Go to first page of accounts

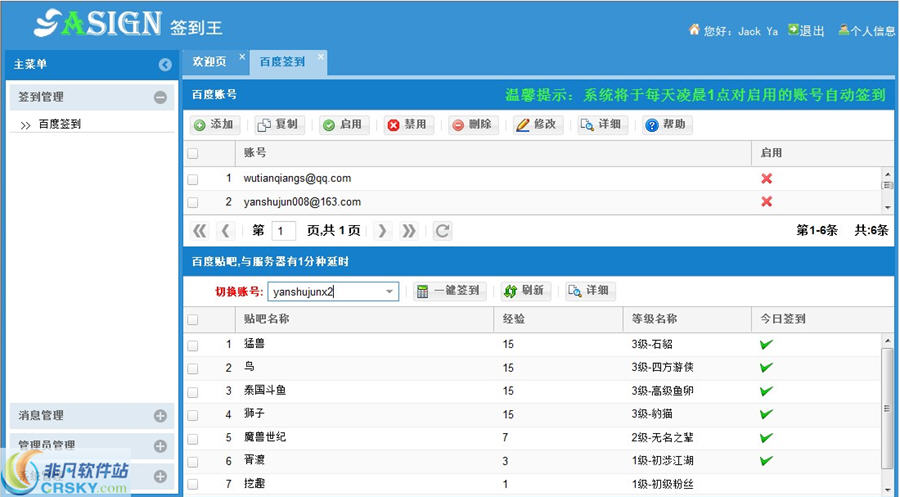(x=200, y=231)
